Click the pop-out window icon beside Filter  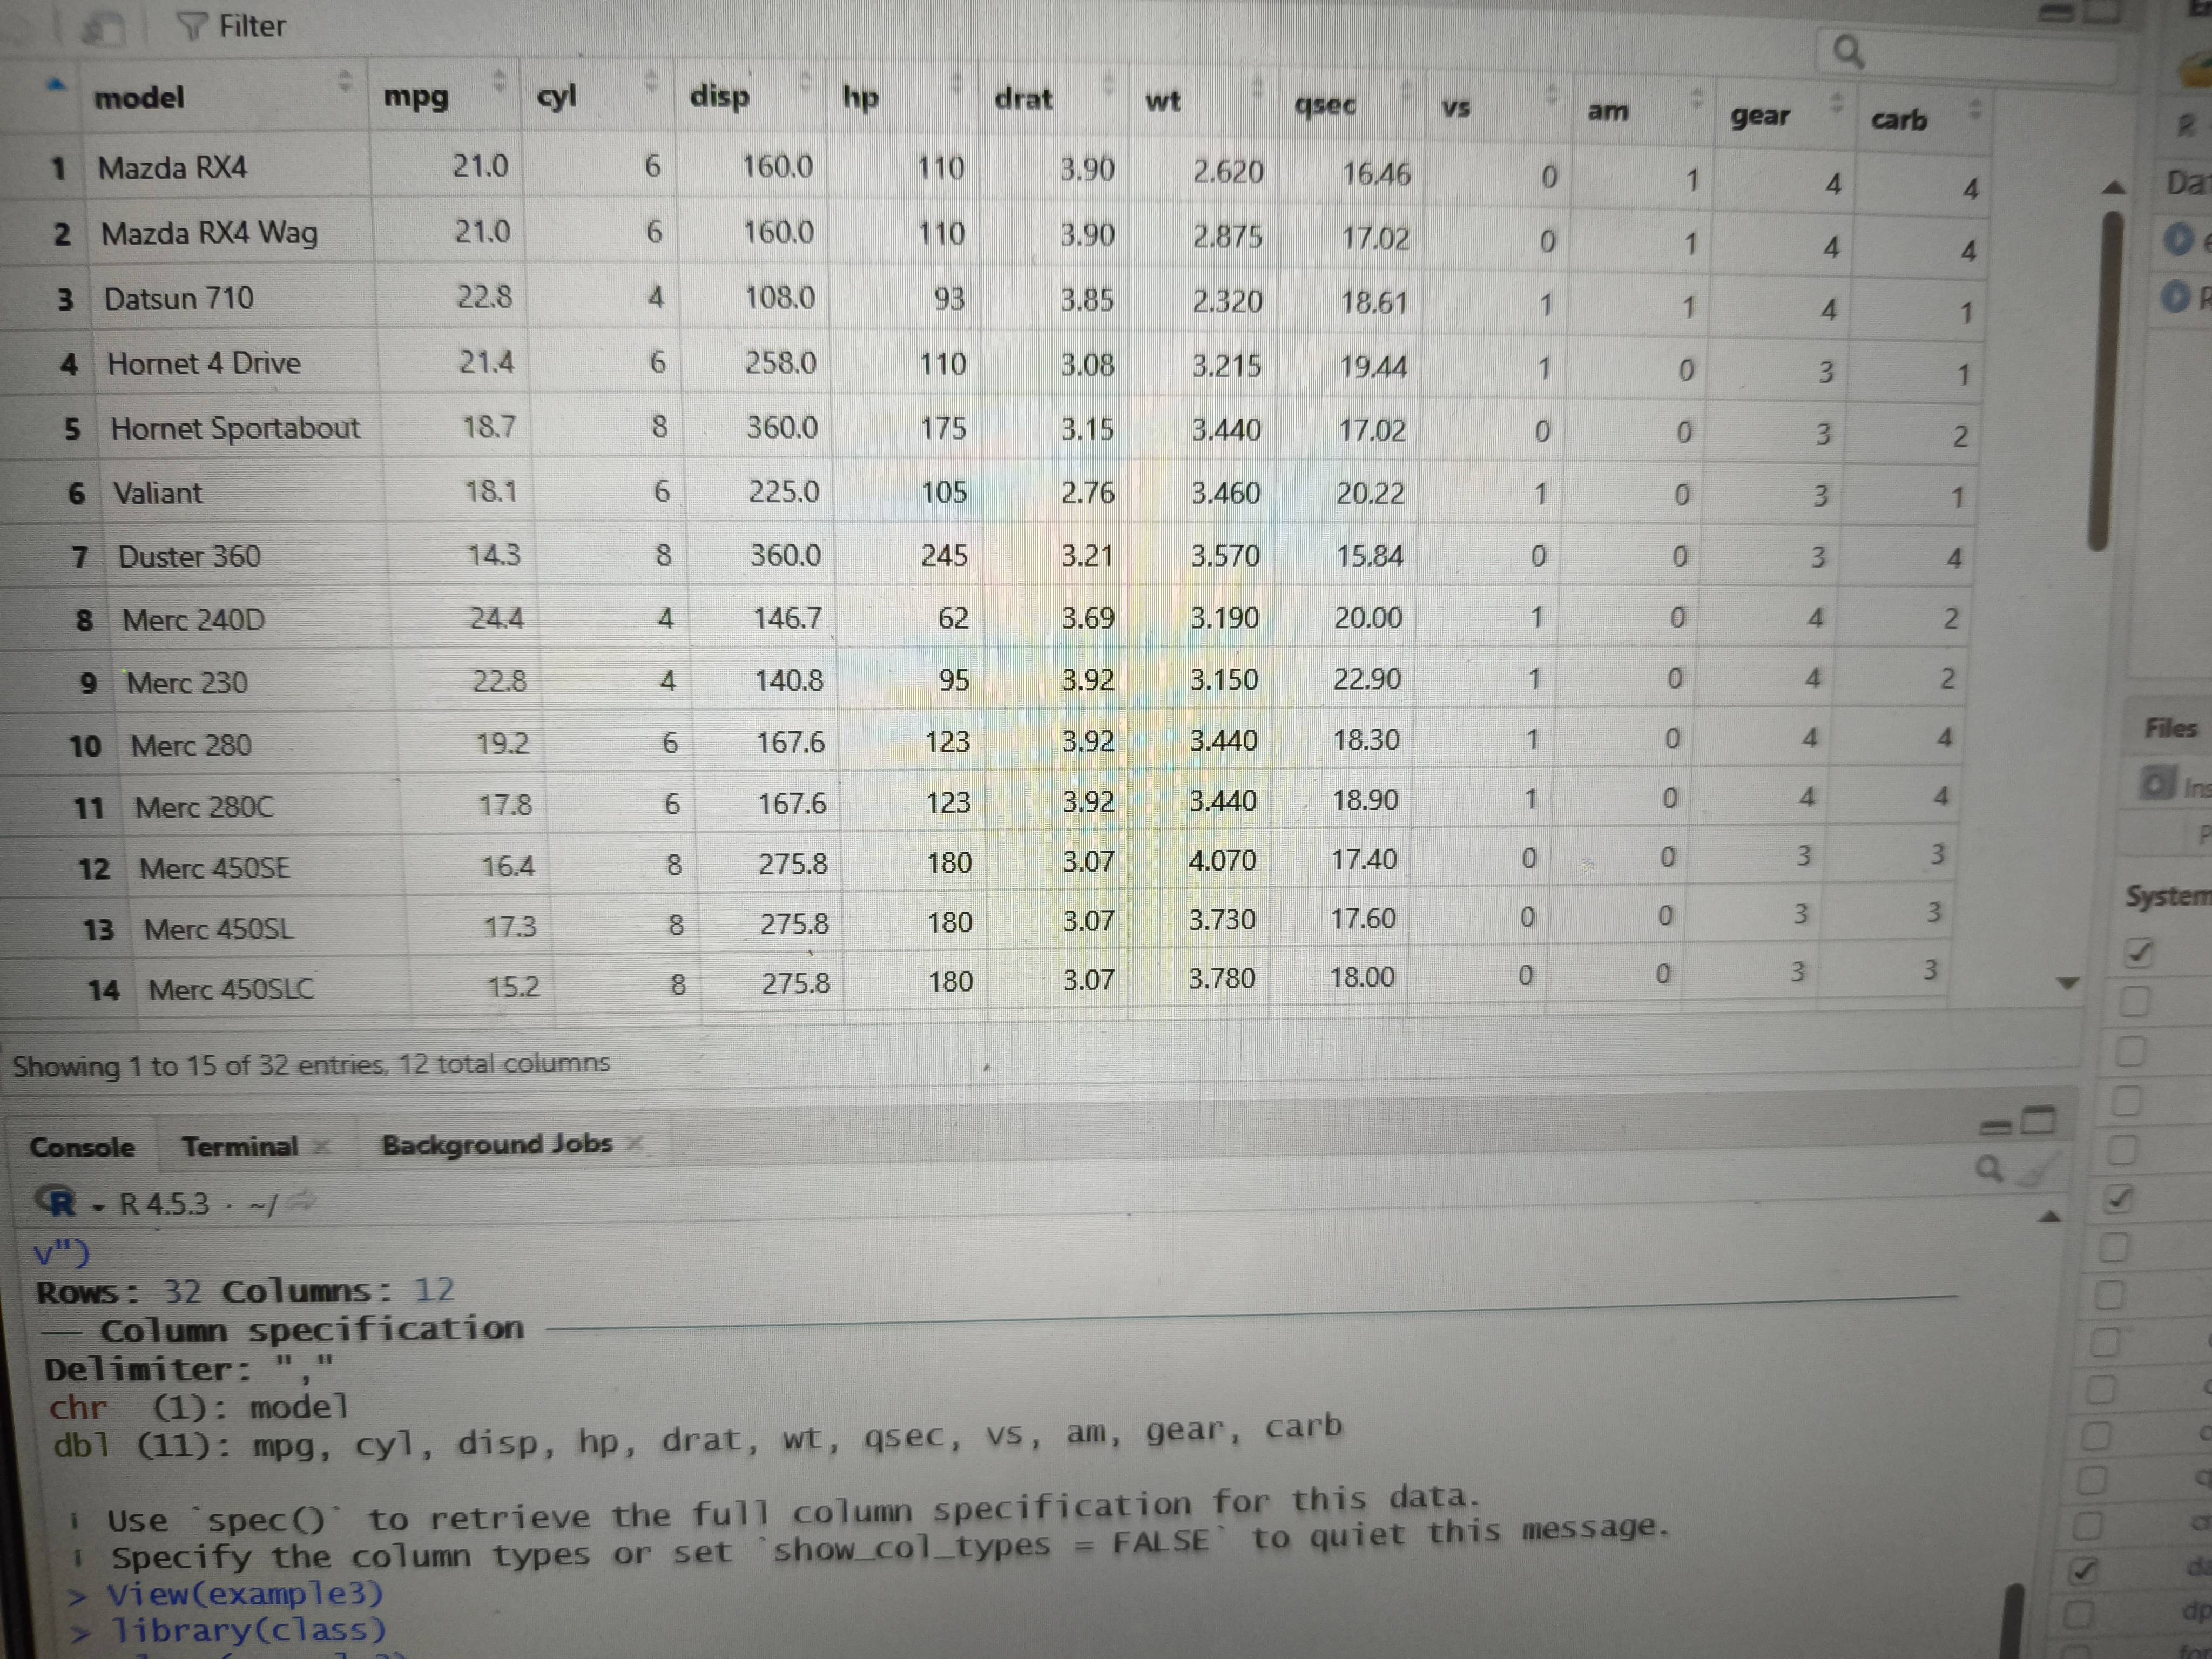coord(103,29)
